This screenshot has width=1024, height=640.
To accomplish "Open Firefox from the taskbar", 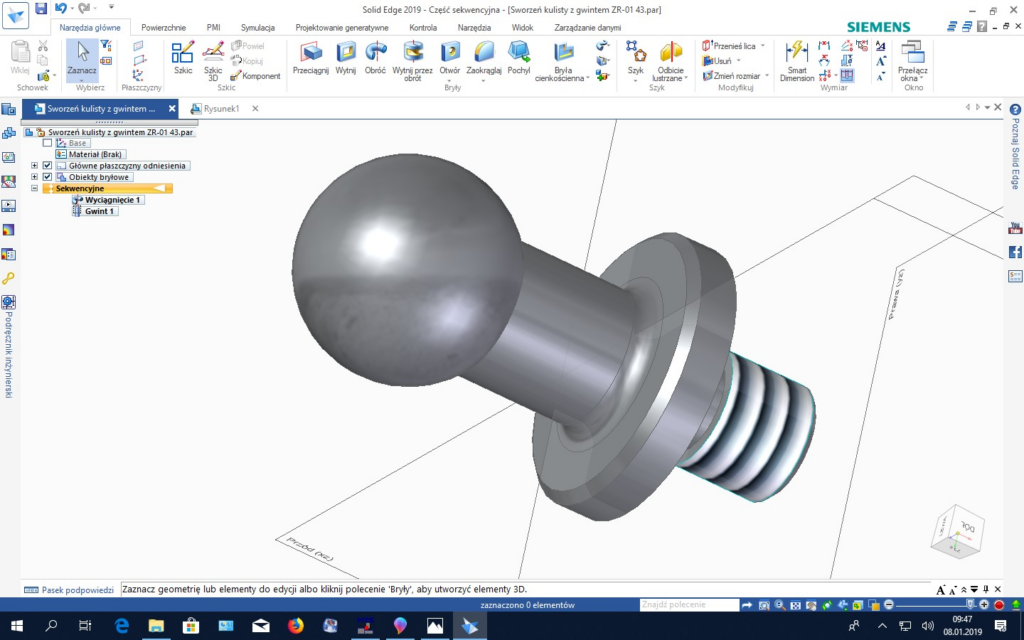I will [x=295, y=626].
